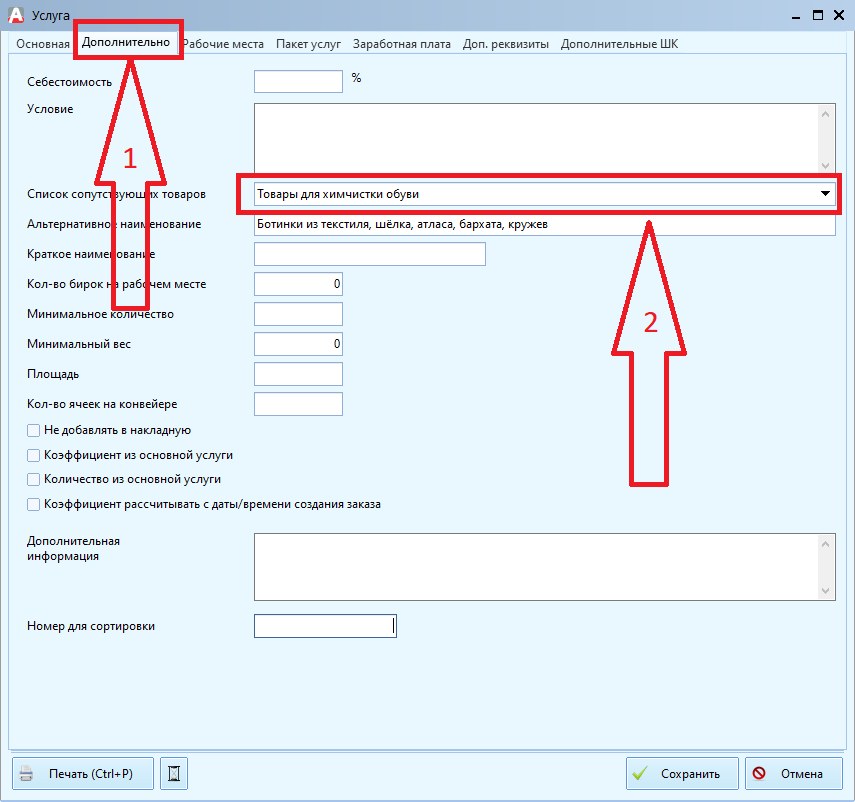Click the Кол-во бирок на рабочем месте field

point(298,284)
